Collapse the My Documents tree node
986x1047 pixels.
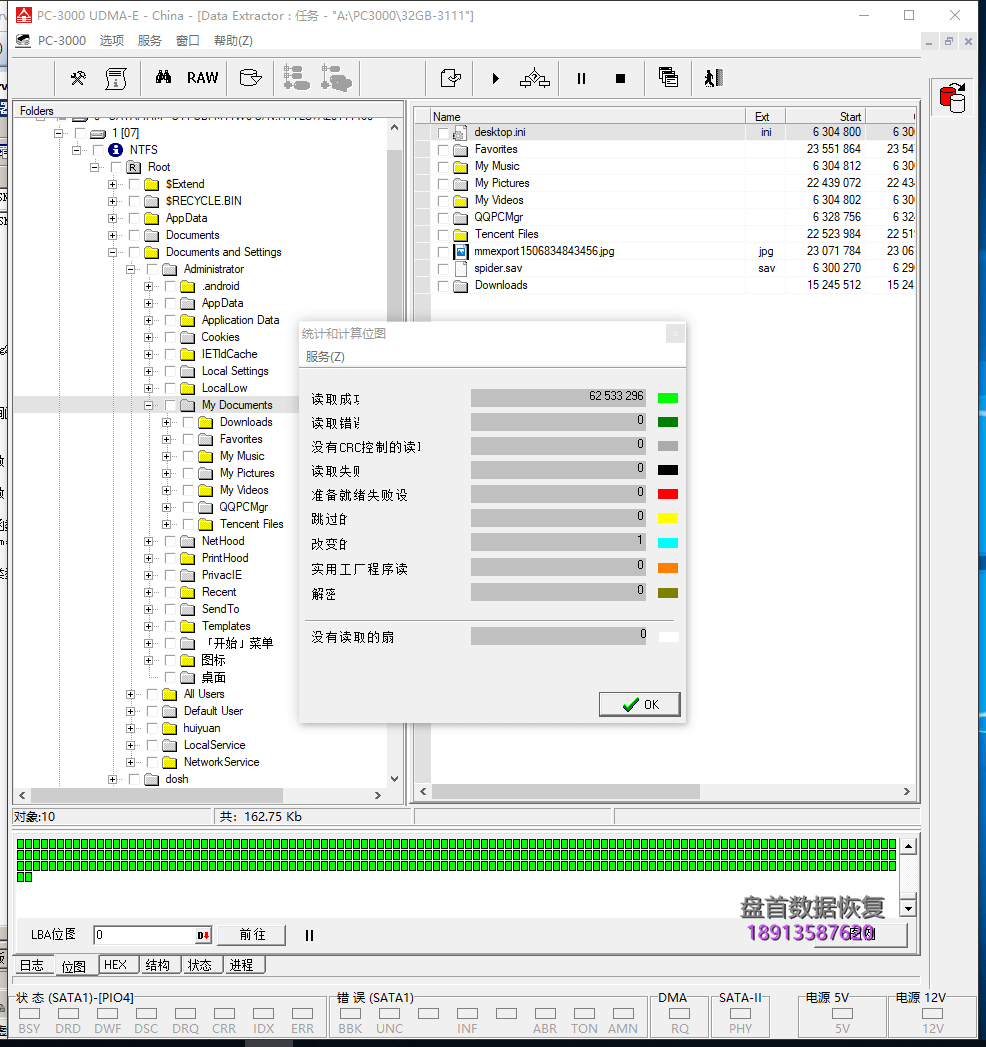point(149,405)
